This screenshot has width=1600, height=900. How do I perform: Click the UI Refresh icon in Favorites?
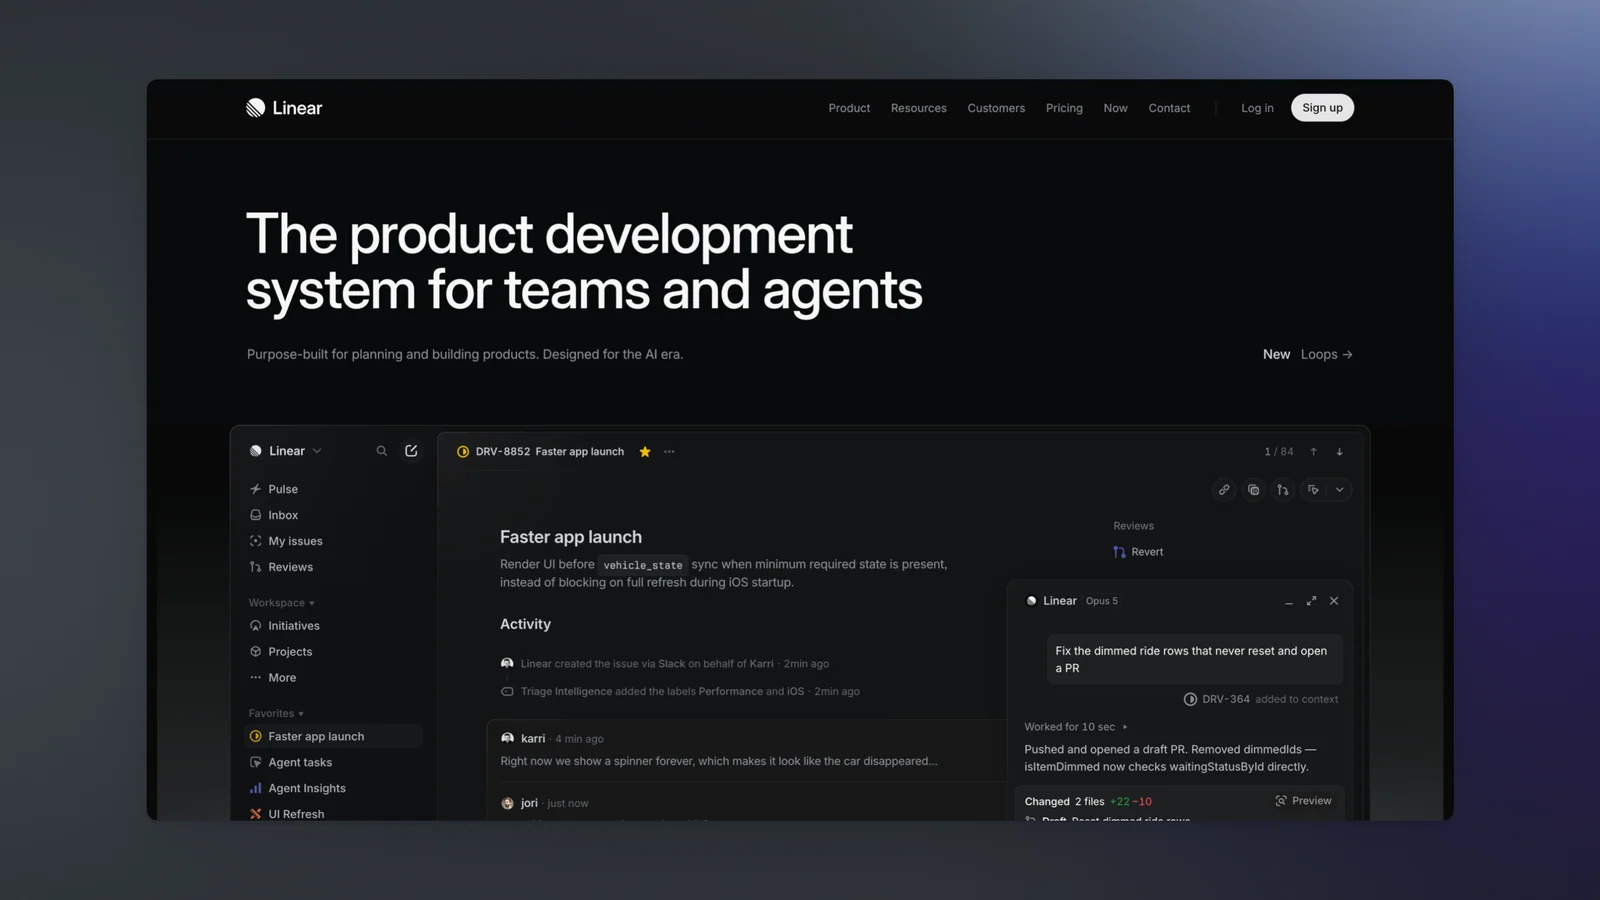(x=256, y=814)
